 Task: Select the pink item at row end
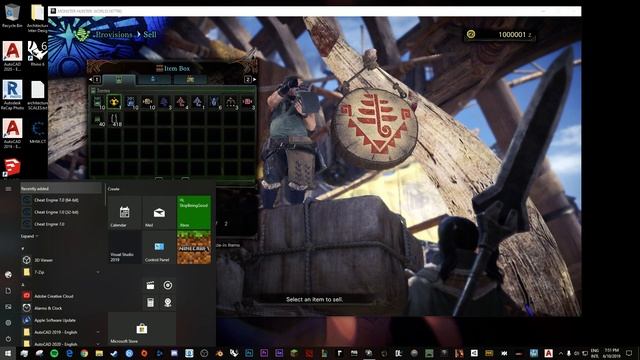click(247, 102)
